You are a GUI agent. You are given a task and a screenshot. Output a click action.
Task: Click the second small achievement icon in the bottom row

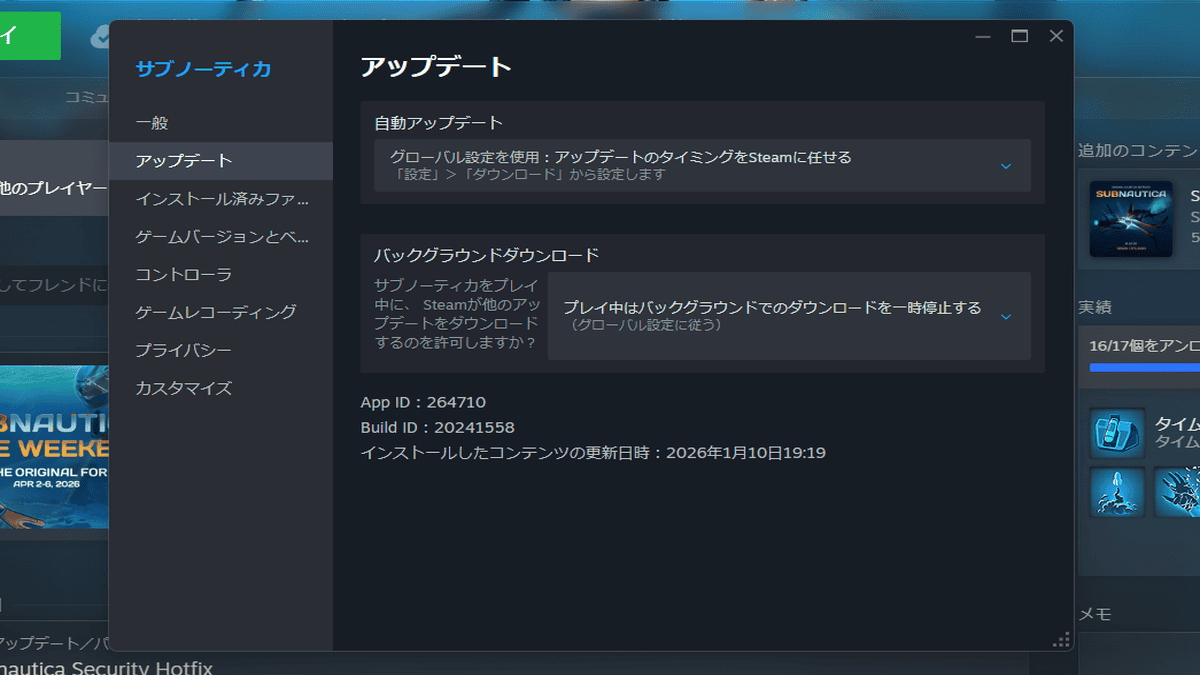[x=1177, y=492]
